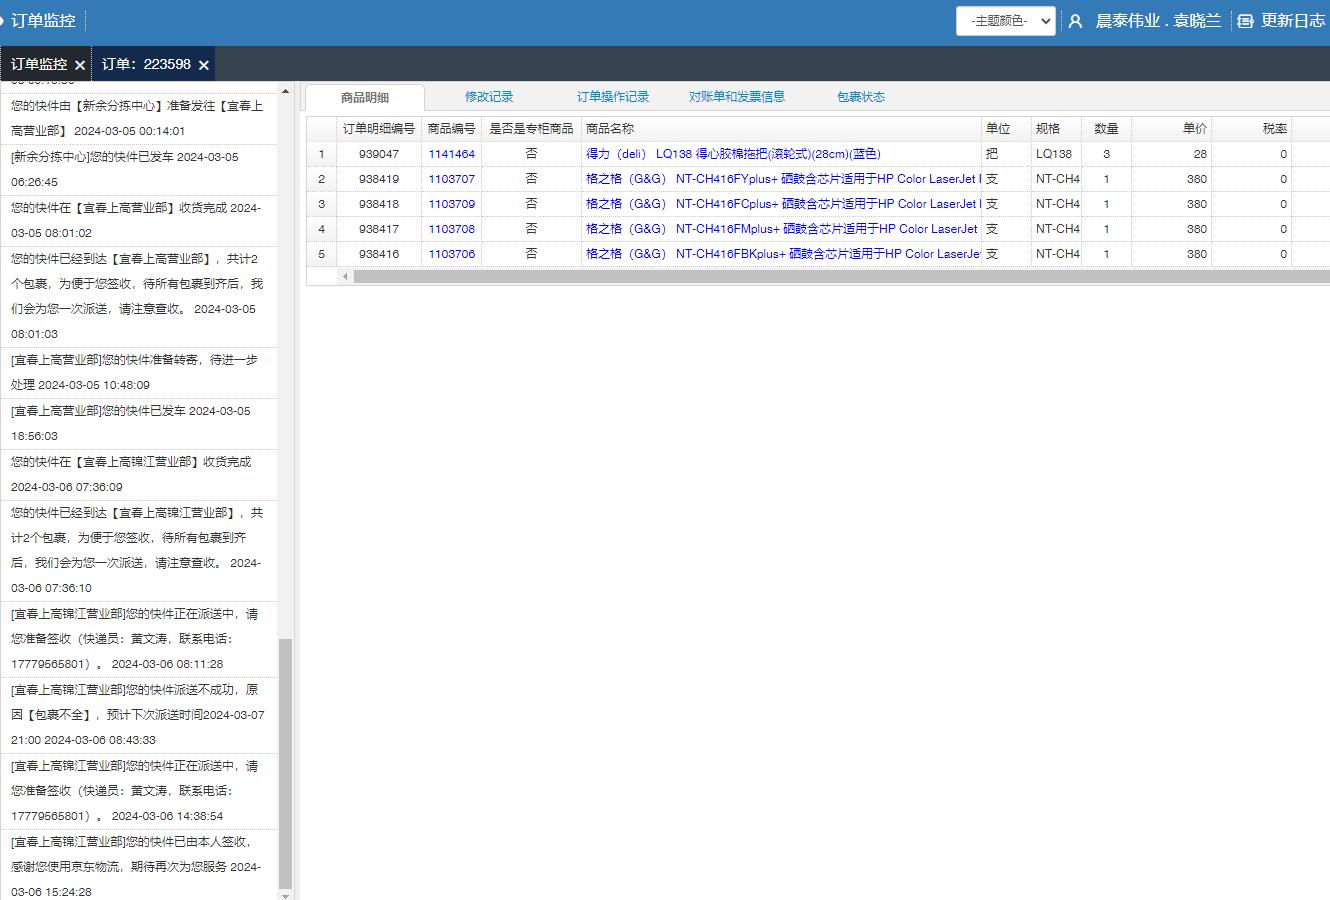
Task: Click the 把 unit cell
Action: tap(1006, 154)
